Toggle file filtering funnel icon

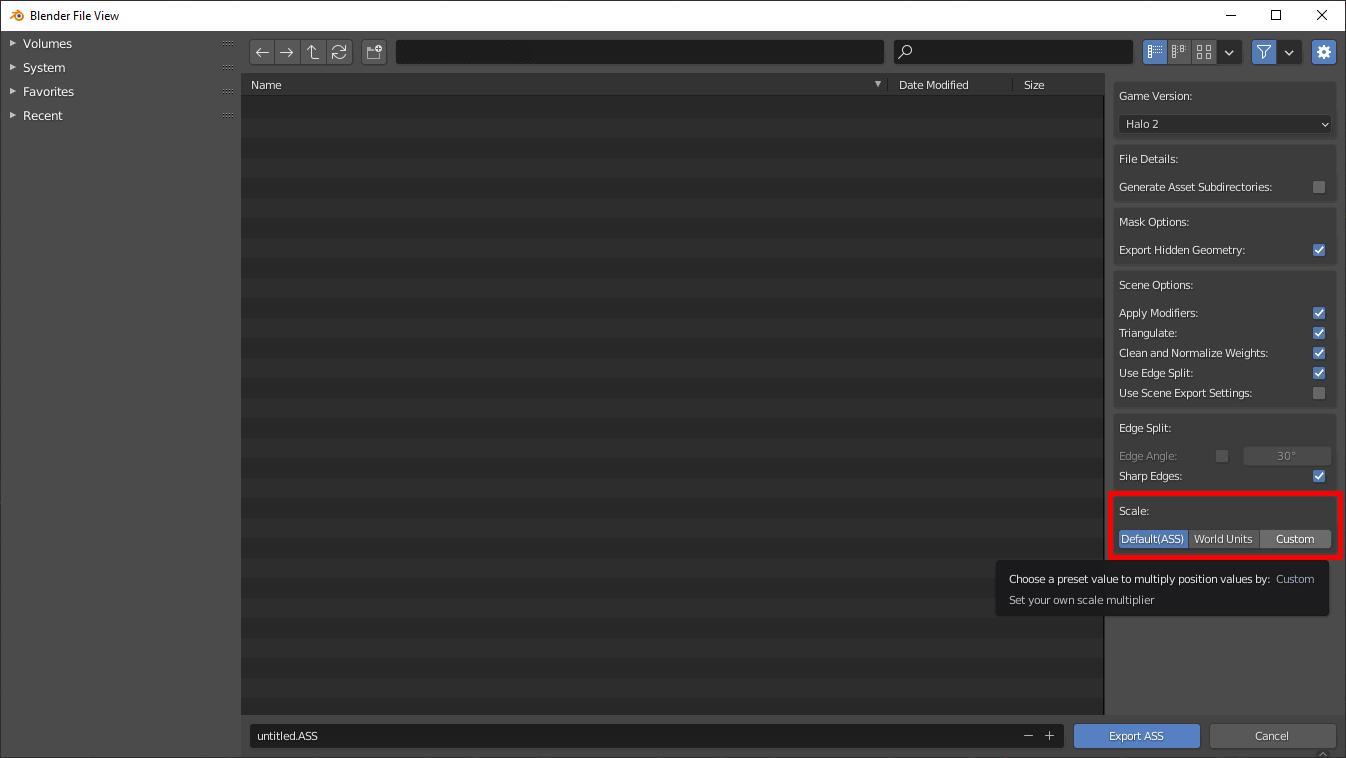[x=1264, y=52]
